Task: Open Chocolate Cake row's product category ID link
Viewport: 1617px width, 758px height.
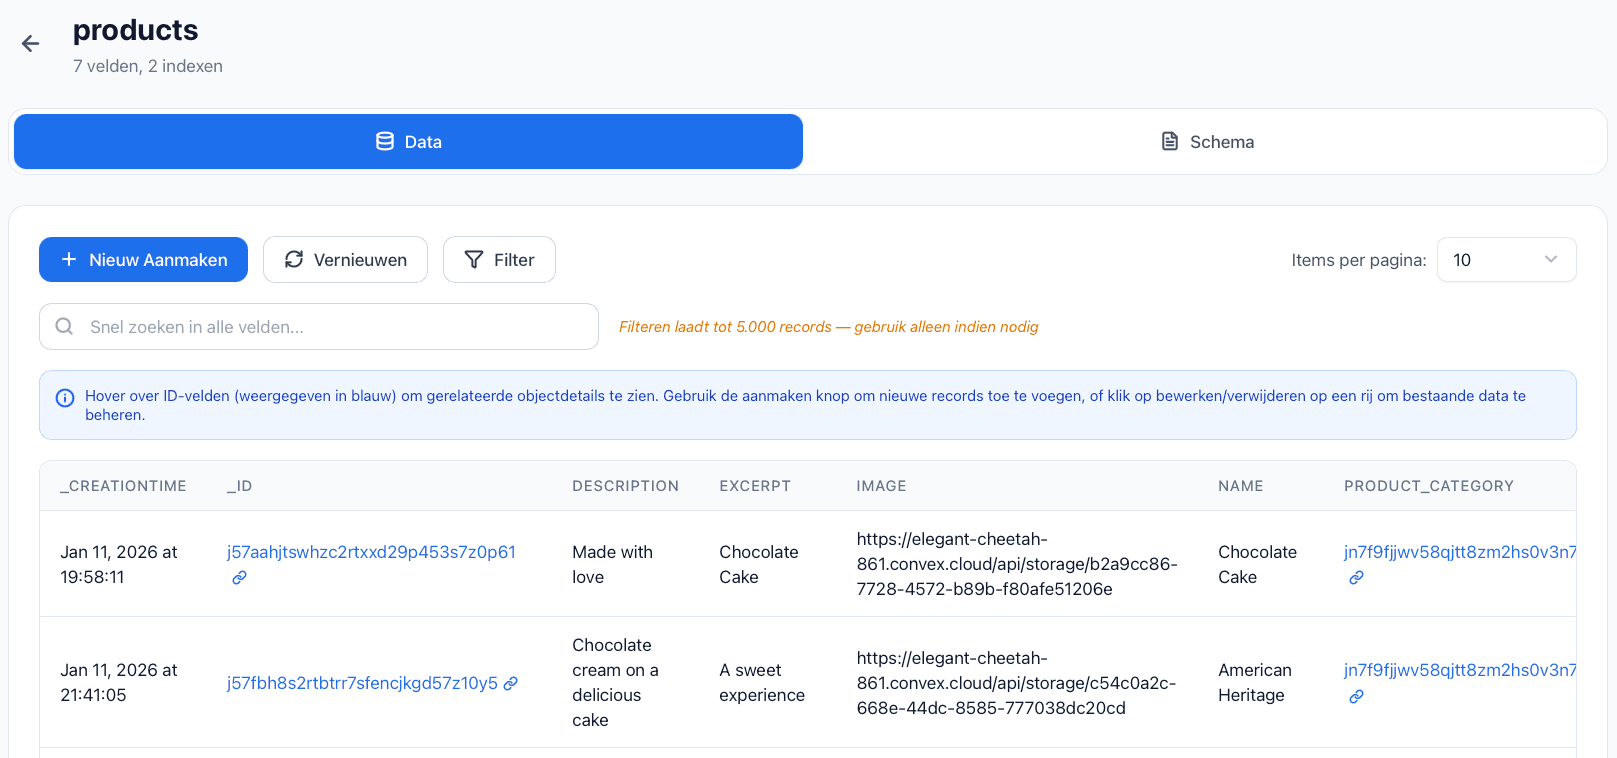Action: [1458, 552]
